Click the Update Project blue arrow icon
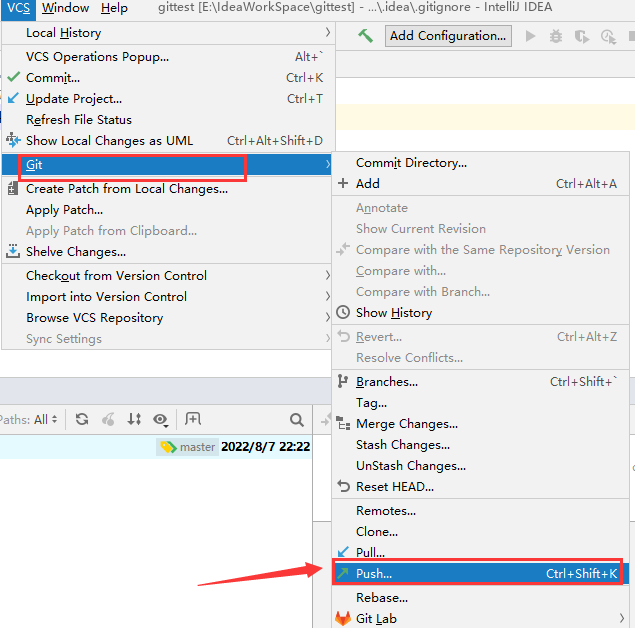Screen dimensions: 635x628 pyautogui.click(x=13, y=98)
